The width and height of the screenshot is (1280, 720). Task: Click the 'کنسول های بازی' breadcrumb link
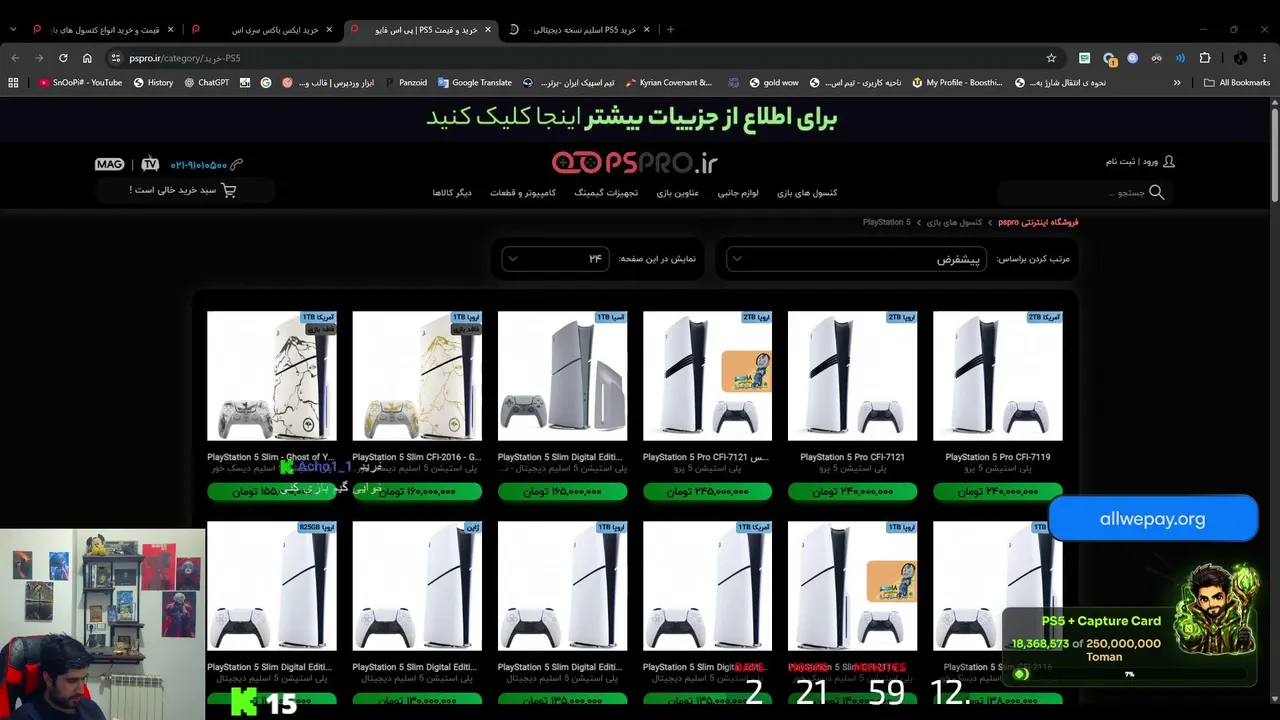click(x=954, y=222)
